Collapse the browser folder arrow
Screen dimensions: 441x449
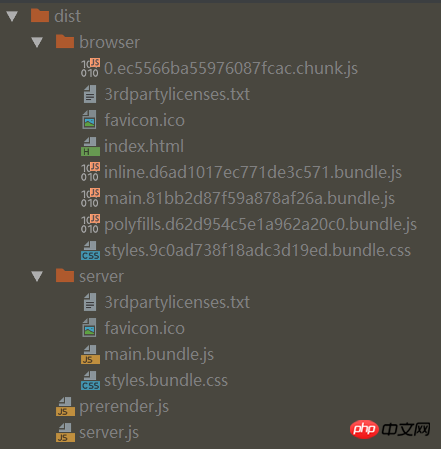pyautogui.click(x=37, y=42)
